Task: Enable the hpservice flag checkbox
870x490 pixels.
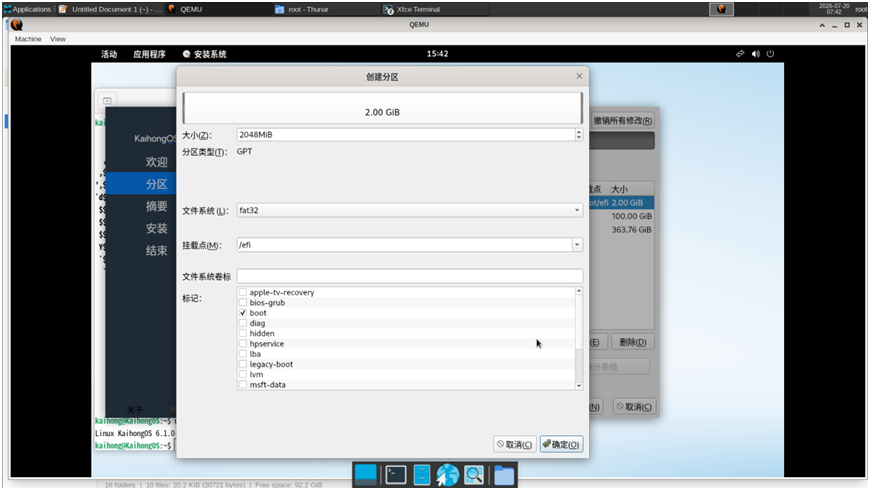Action: [242, 343]
